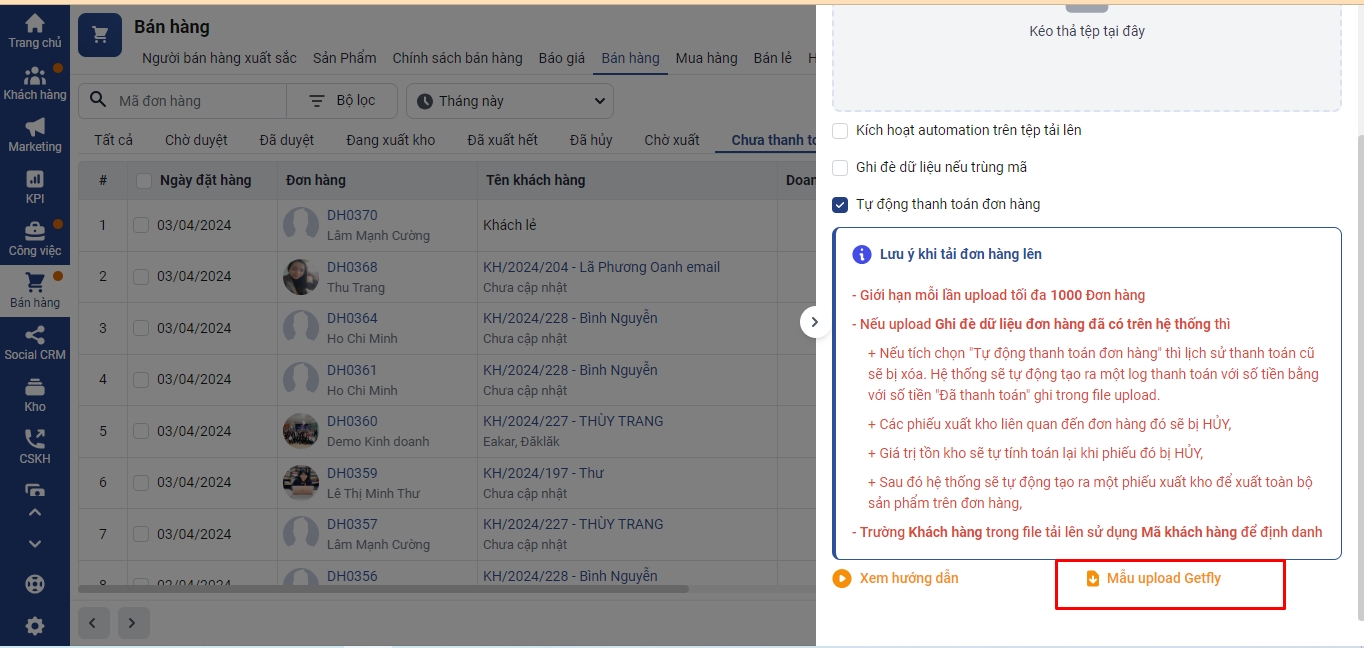Click the blue cart module header icon
This screenshot has width=1364, height=648.
100,36
